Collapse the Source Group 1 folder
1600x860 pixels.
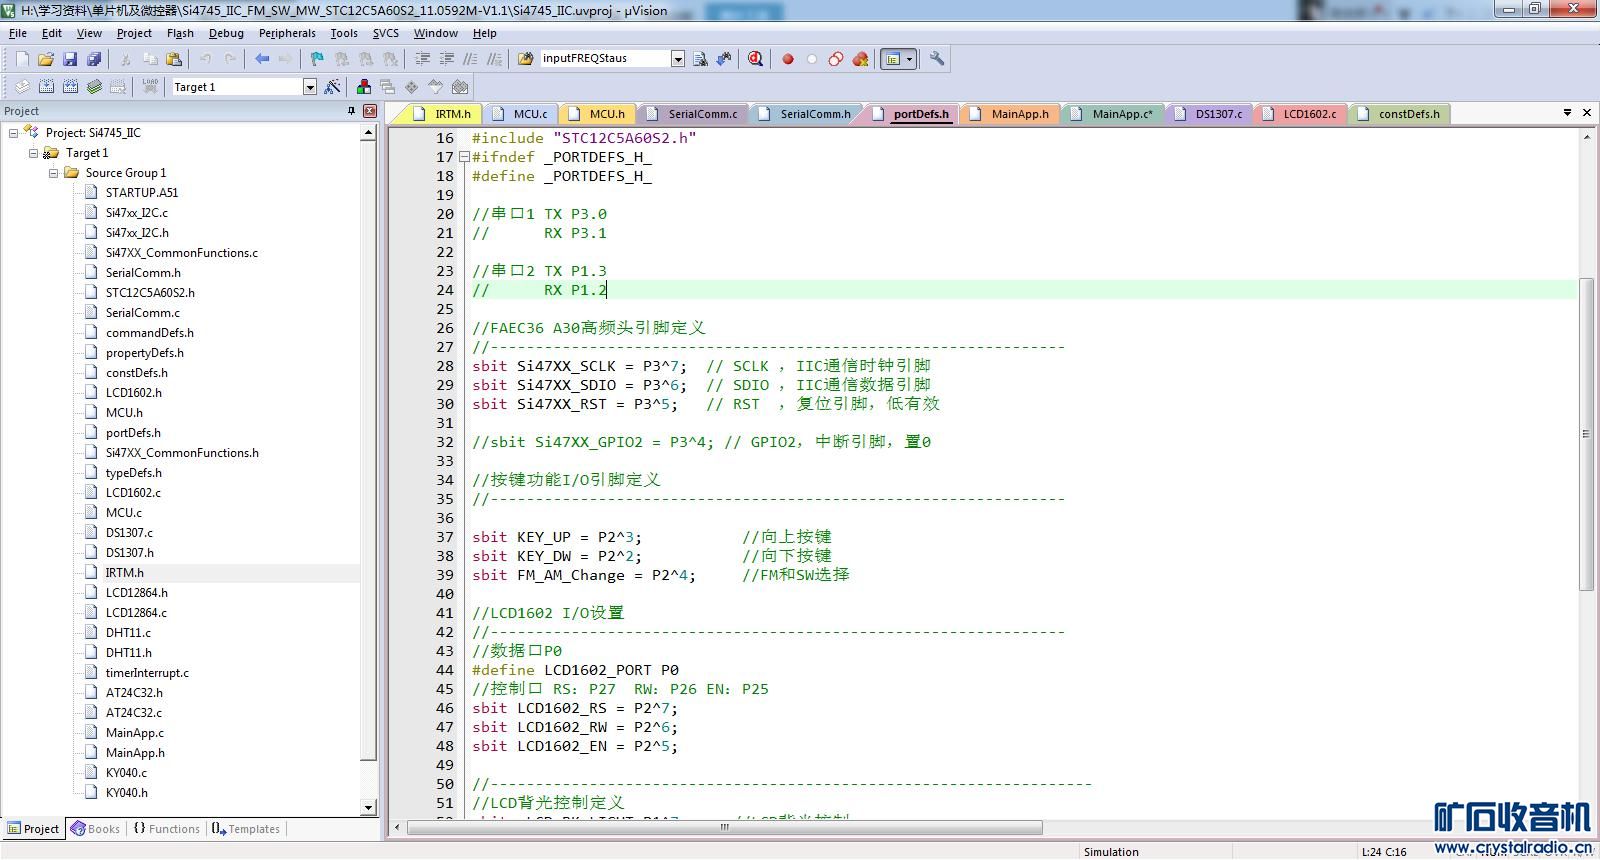tap(54, 173)
